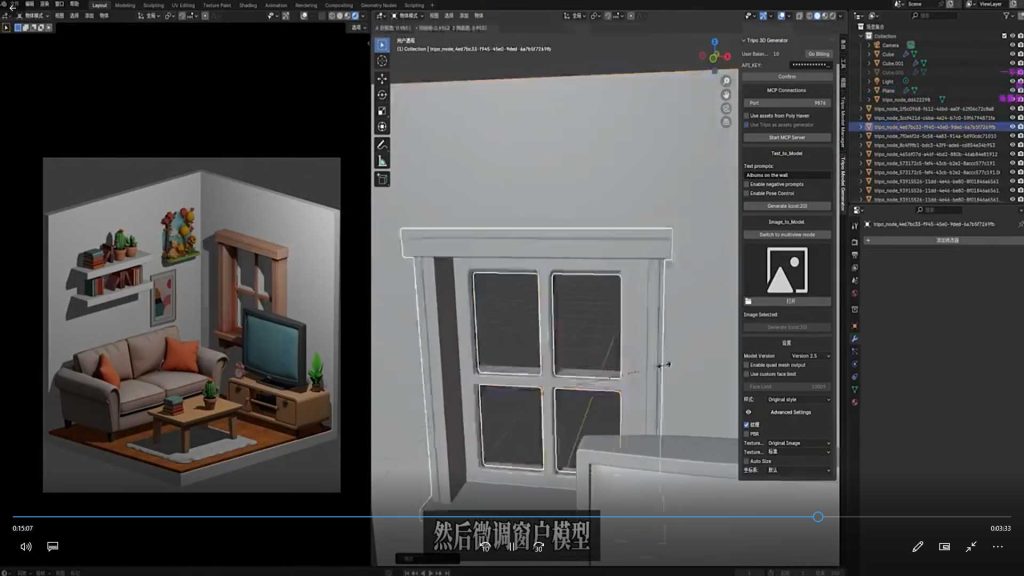Expand the Camera item in outliner

(869, 45)
